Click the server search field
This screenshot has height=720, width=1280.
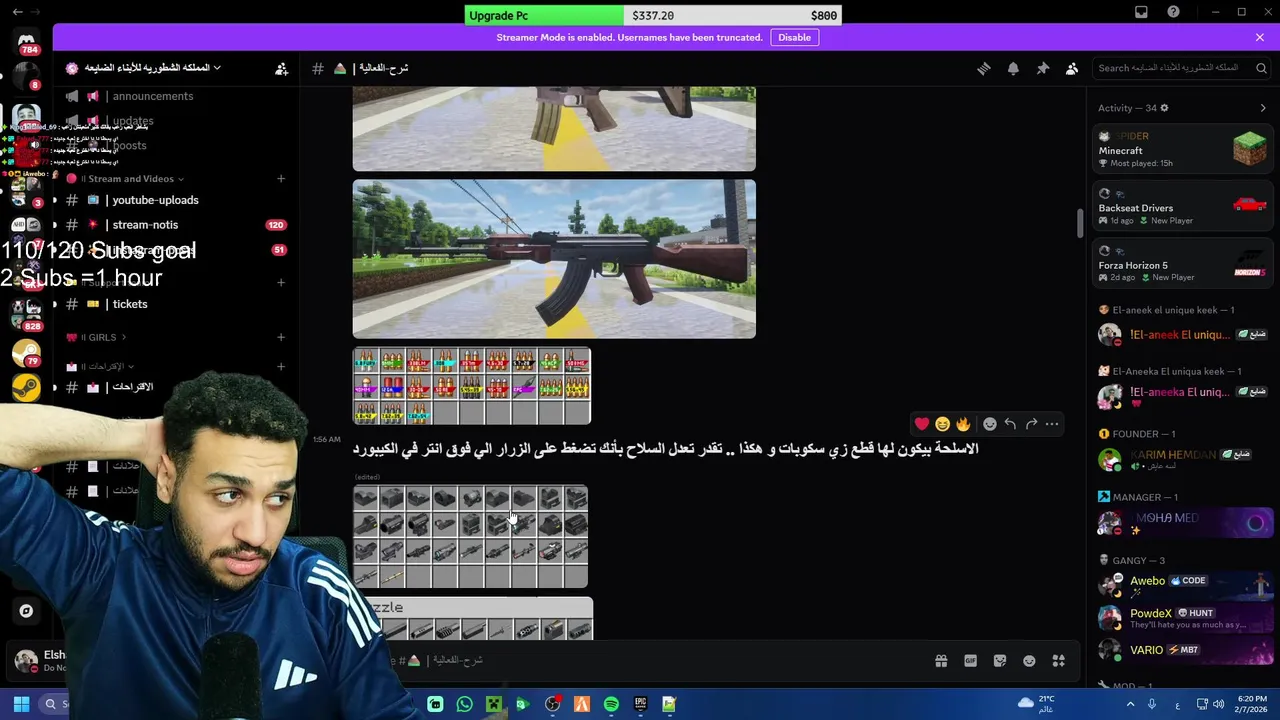pyautogui.click(x=1179, y=68)
